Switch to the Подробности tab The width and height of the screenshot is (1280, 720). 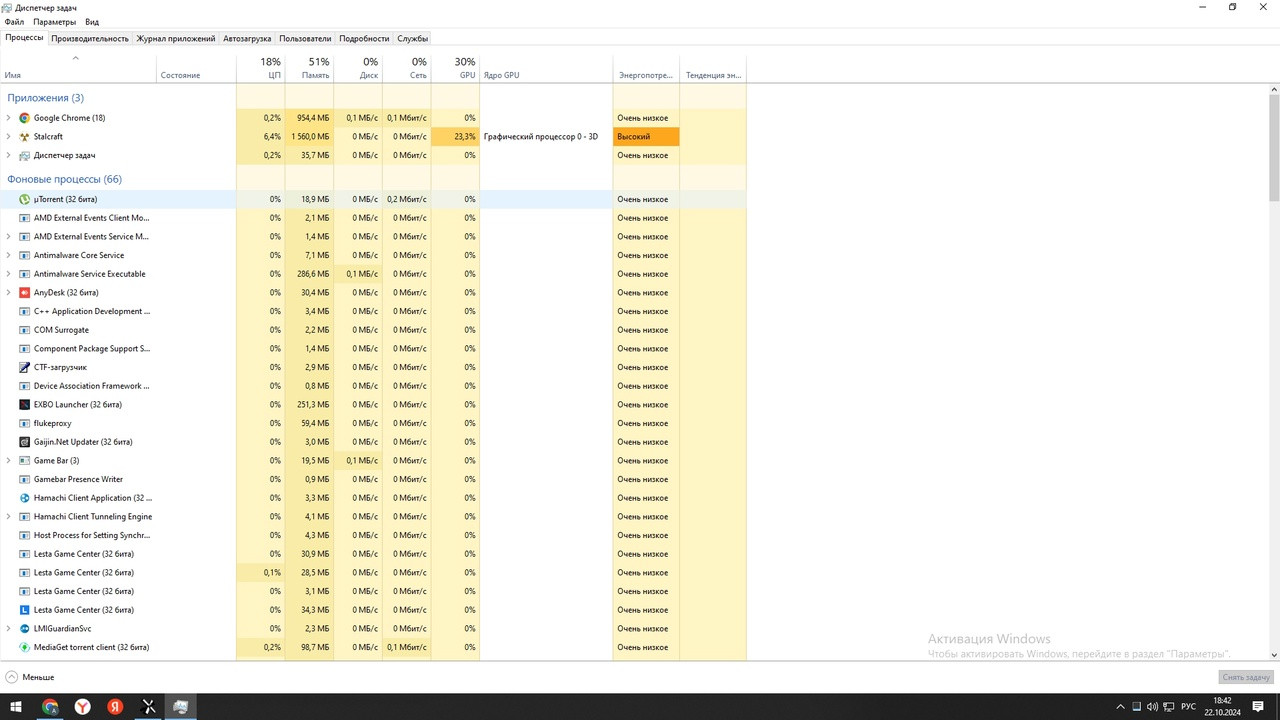coord(364,38)
